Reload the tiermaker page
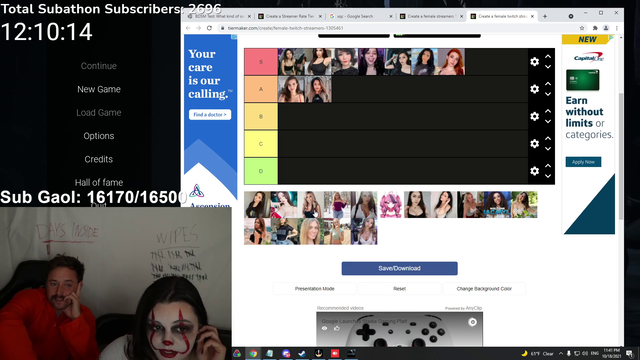Image resolution: width=640 pixels, height=360 pixels. 209,28
